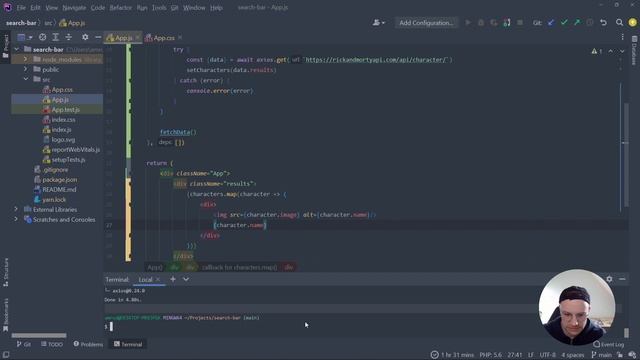Toggle the Bookmarks tool window sidebar button
This screenshot has width=640, height=360.
pyautogui.click(x=6, y=315)
